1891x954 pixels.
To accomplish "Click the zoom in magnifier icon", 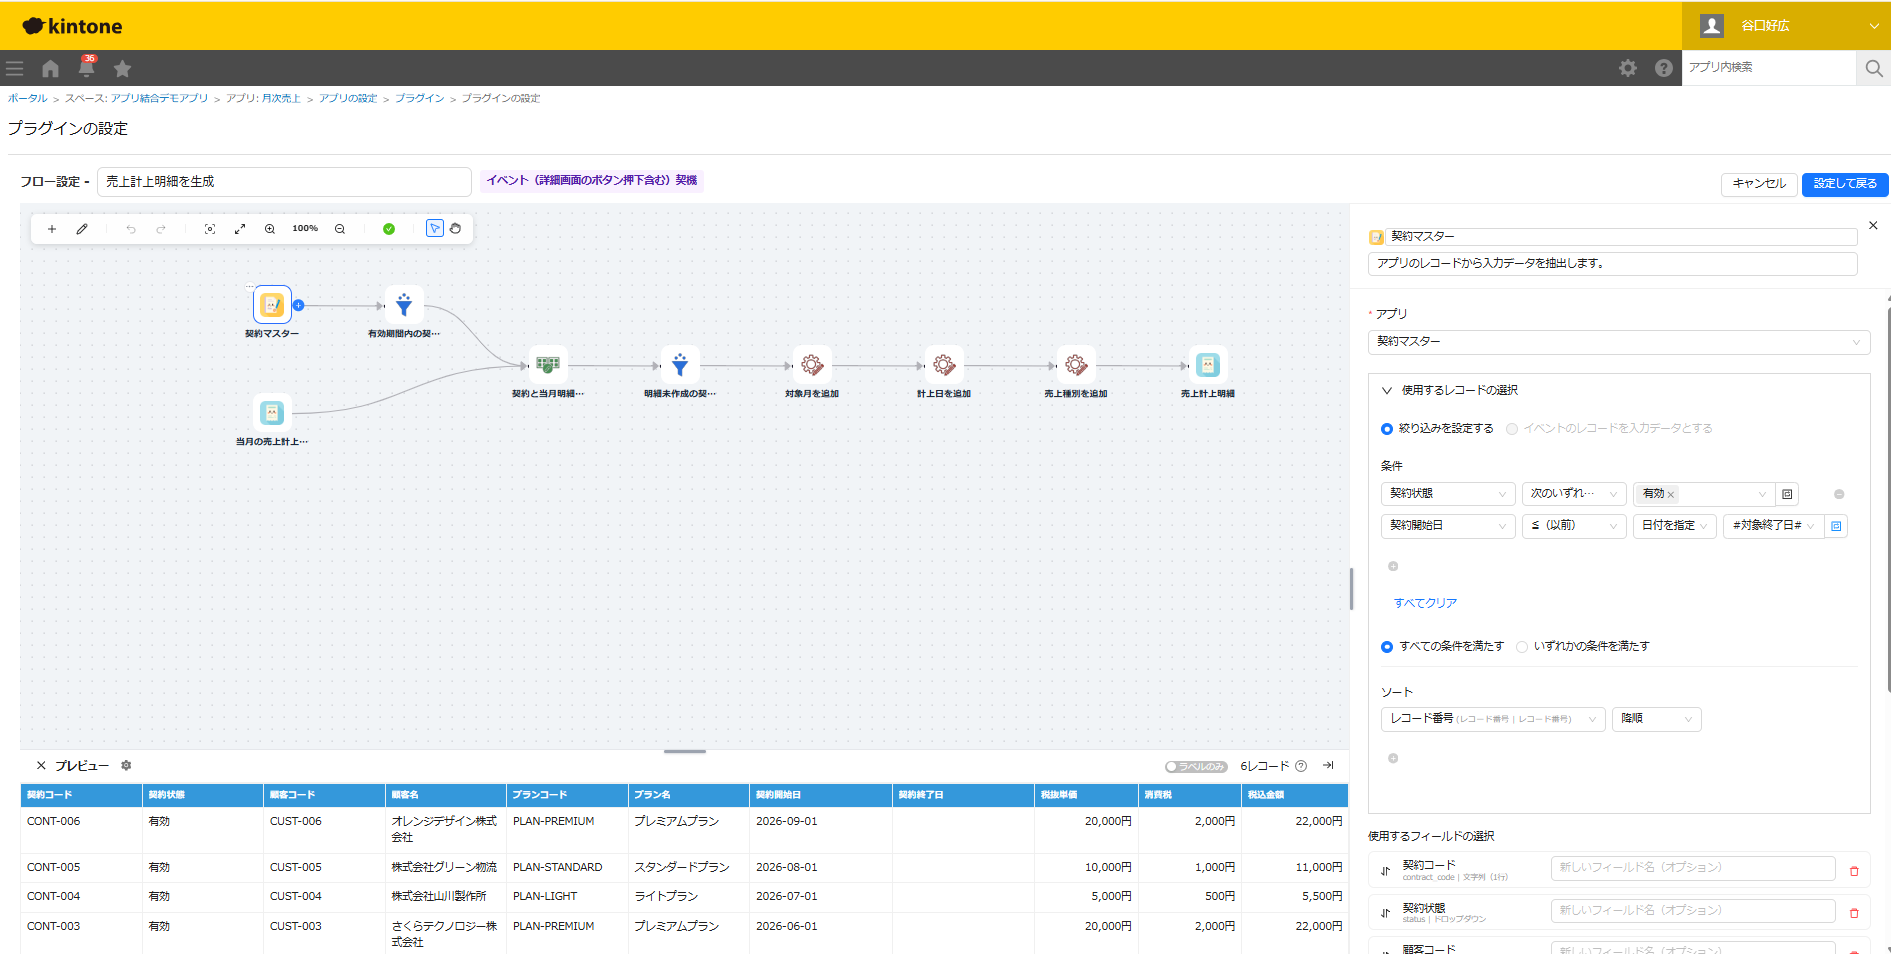I will coord(270,229).
